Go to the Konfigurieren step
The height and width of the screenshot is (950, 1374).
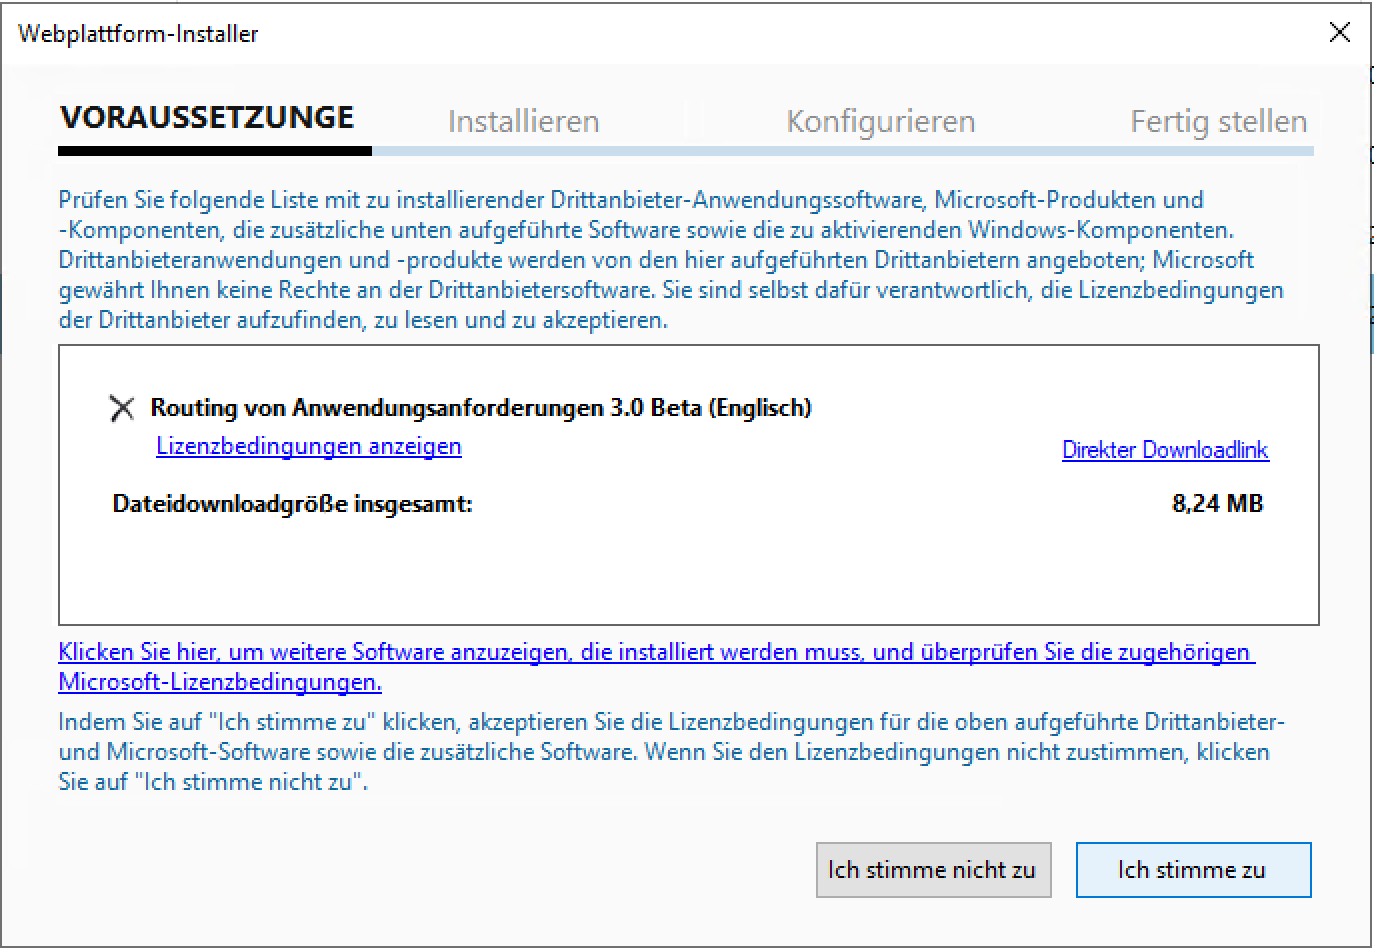(880, 121)
